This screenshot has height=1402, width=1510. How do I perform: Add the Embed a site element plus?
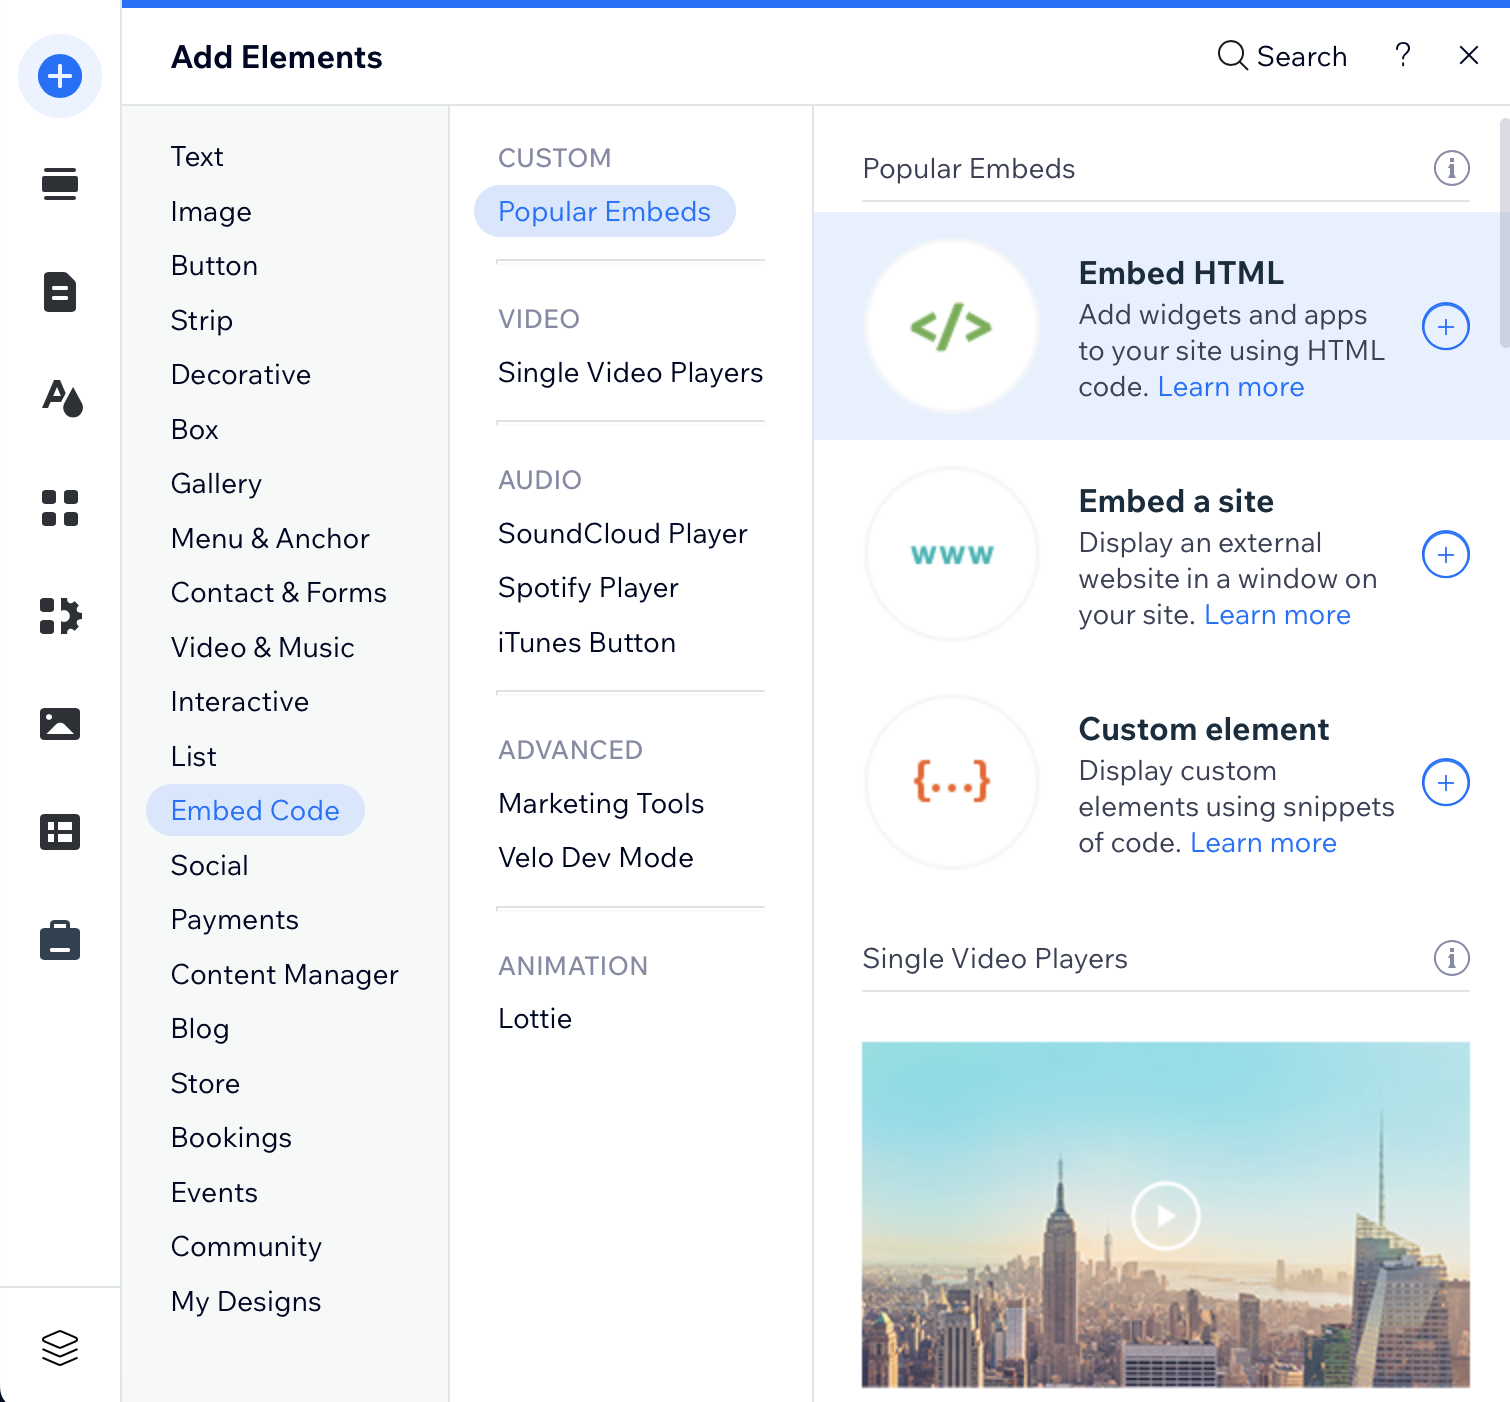click(1445, 555)
